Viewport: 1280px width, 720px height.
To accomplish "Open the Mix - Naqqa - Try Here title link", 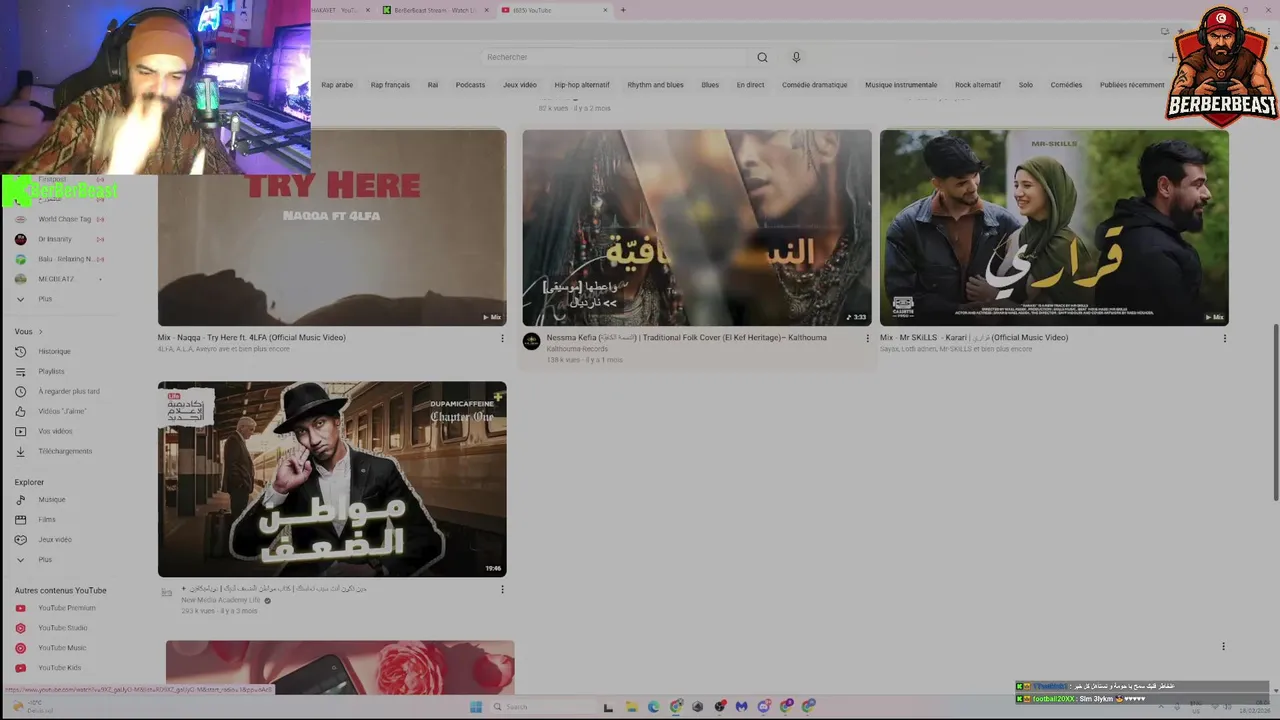I will [x=252, y=338].
